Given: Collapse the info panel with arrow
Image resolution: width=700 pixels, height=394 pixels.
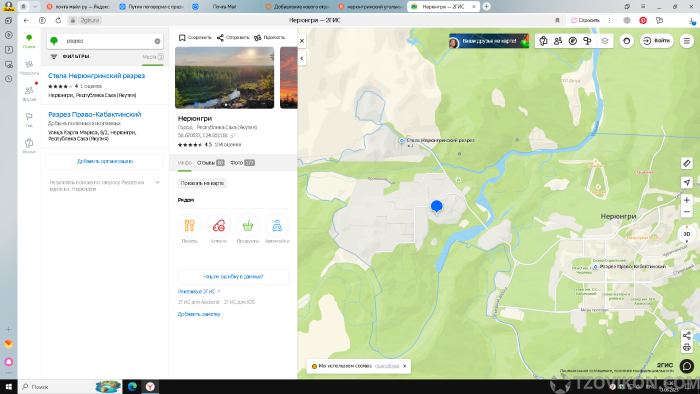Looking at the screenshot, I should [x=302, y=58].
